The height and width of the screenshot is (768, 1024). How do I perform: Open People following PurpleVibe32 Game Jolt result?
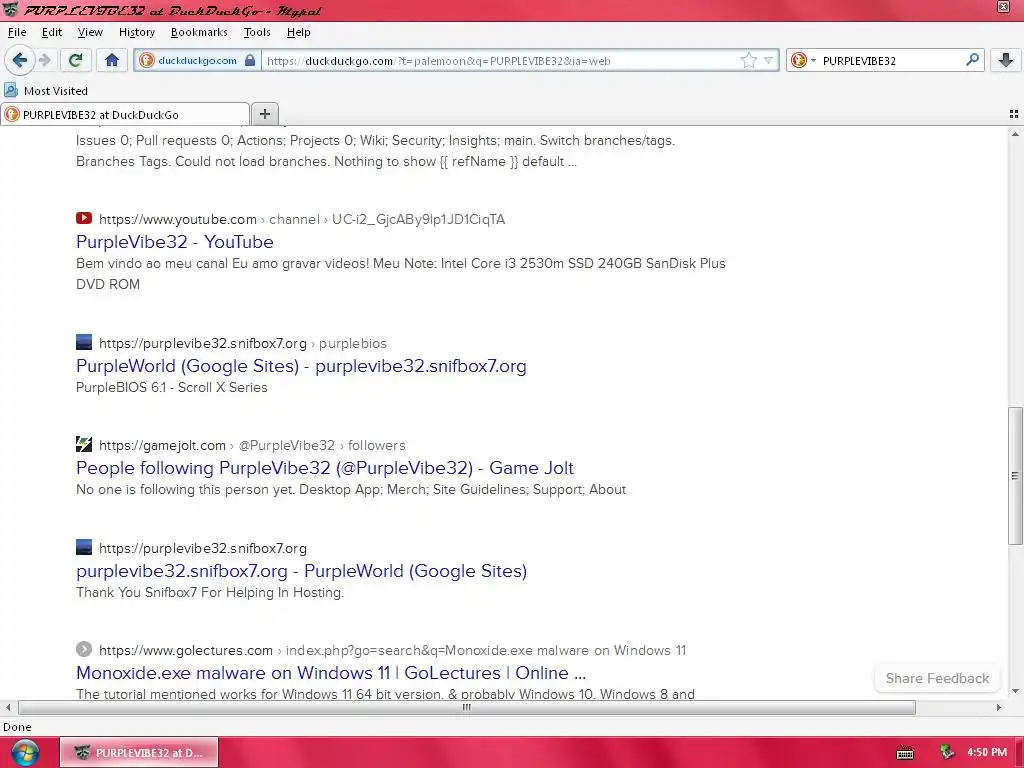click(325, 468)
